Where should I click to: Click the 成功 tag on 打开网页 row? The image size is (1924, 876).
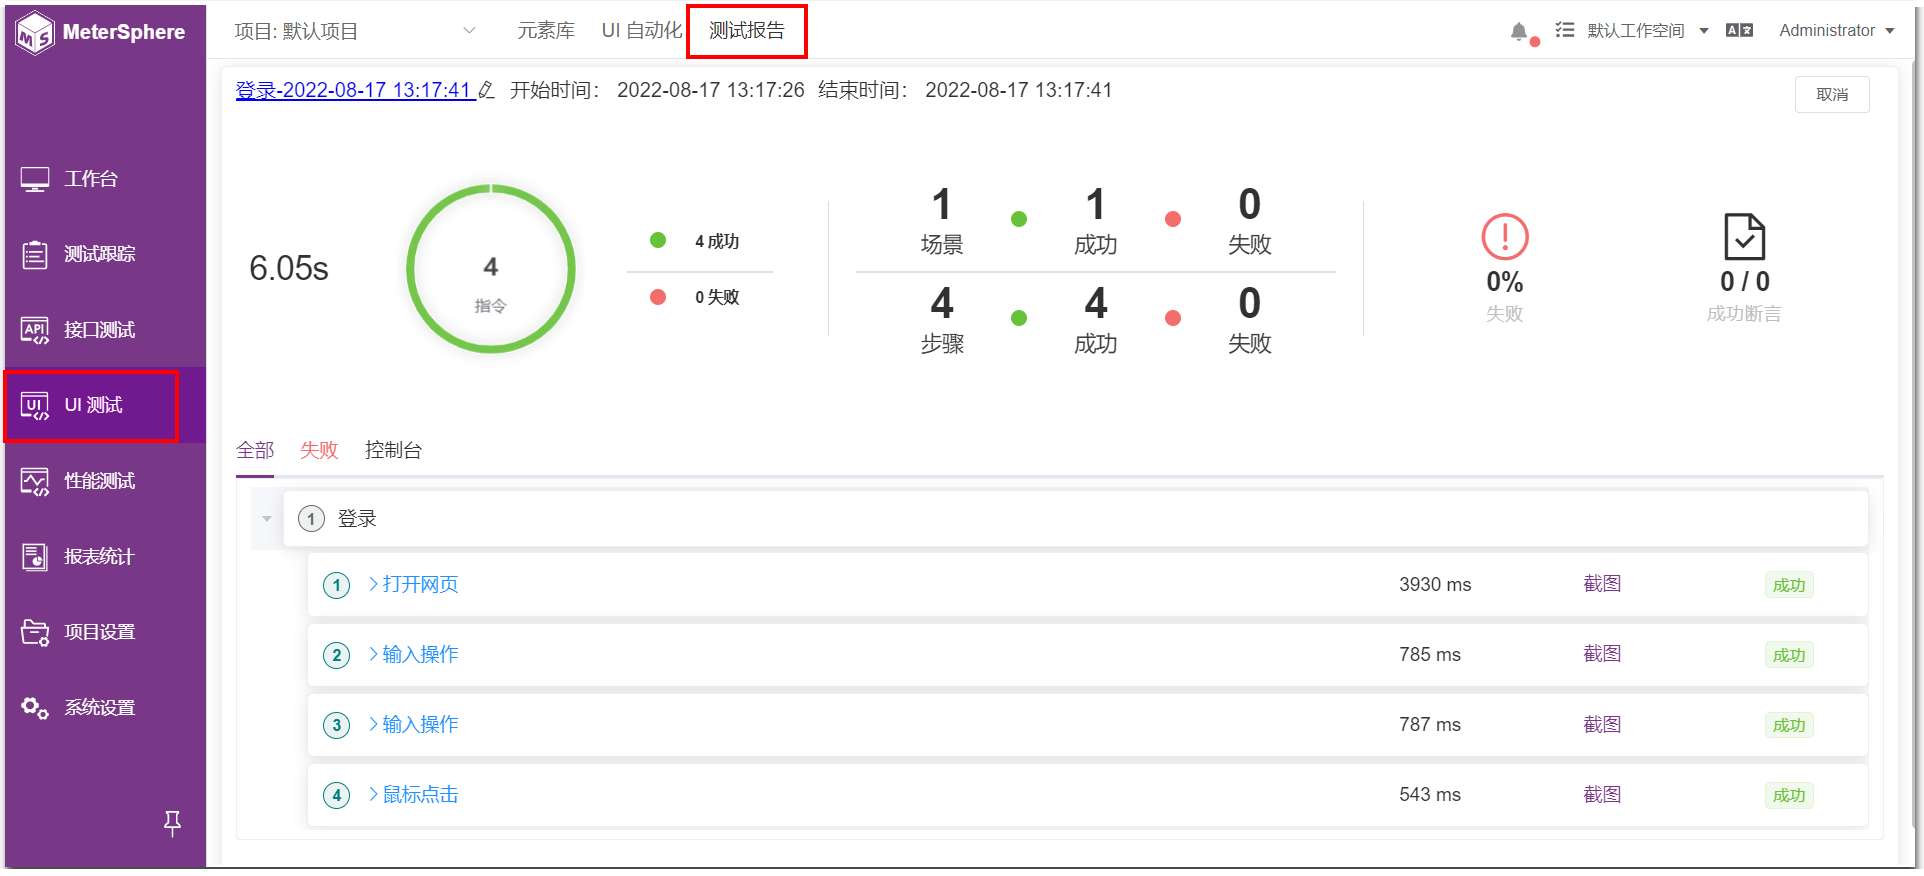[x=1789, y=586]
